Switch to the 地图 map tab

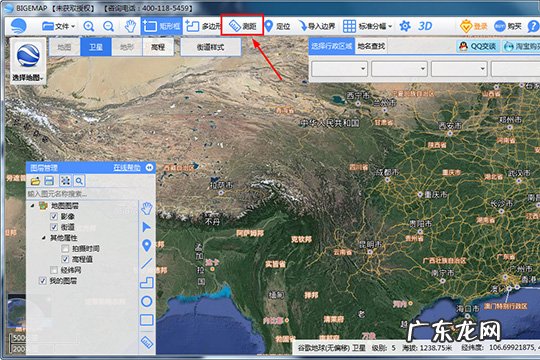pos(64,47)
